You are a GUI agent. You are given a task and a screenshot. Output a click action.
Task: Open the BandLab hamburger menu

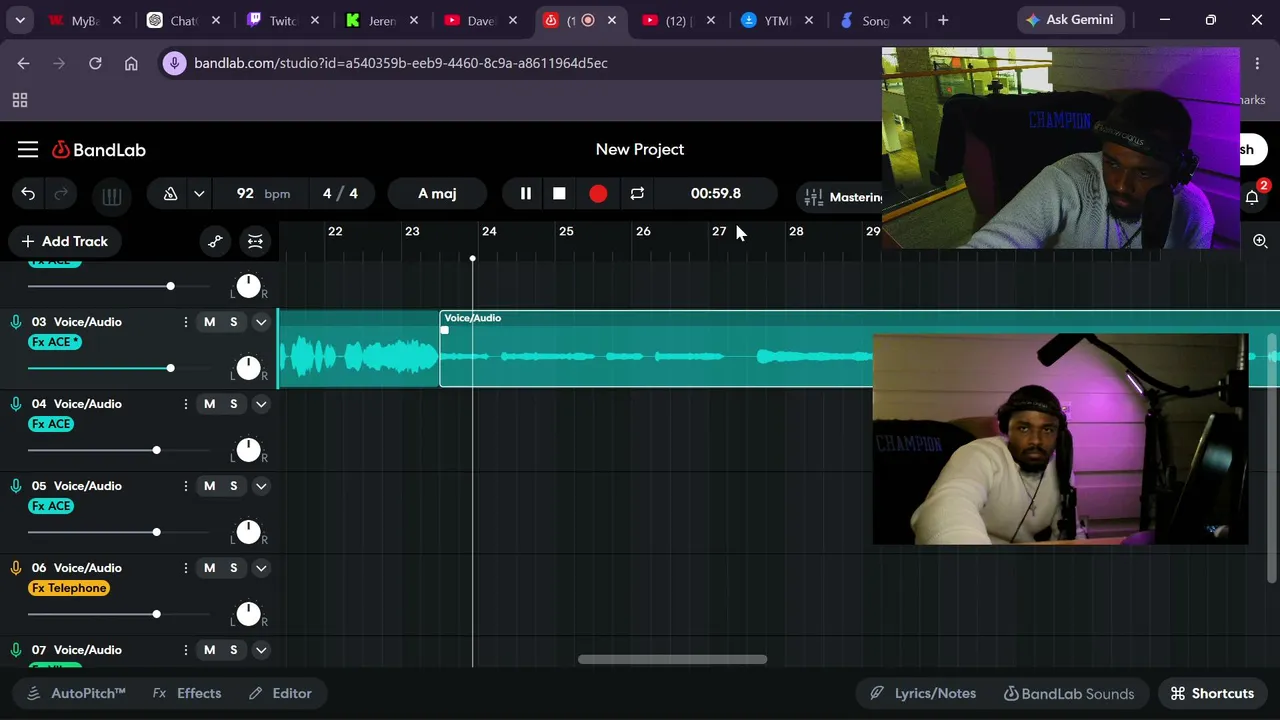(x=28, y=150)
